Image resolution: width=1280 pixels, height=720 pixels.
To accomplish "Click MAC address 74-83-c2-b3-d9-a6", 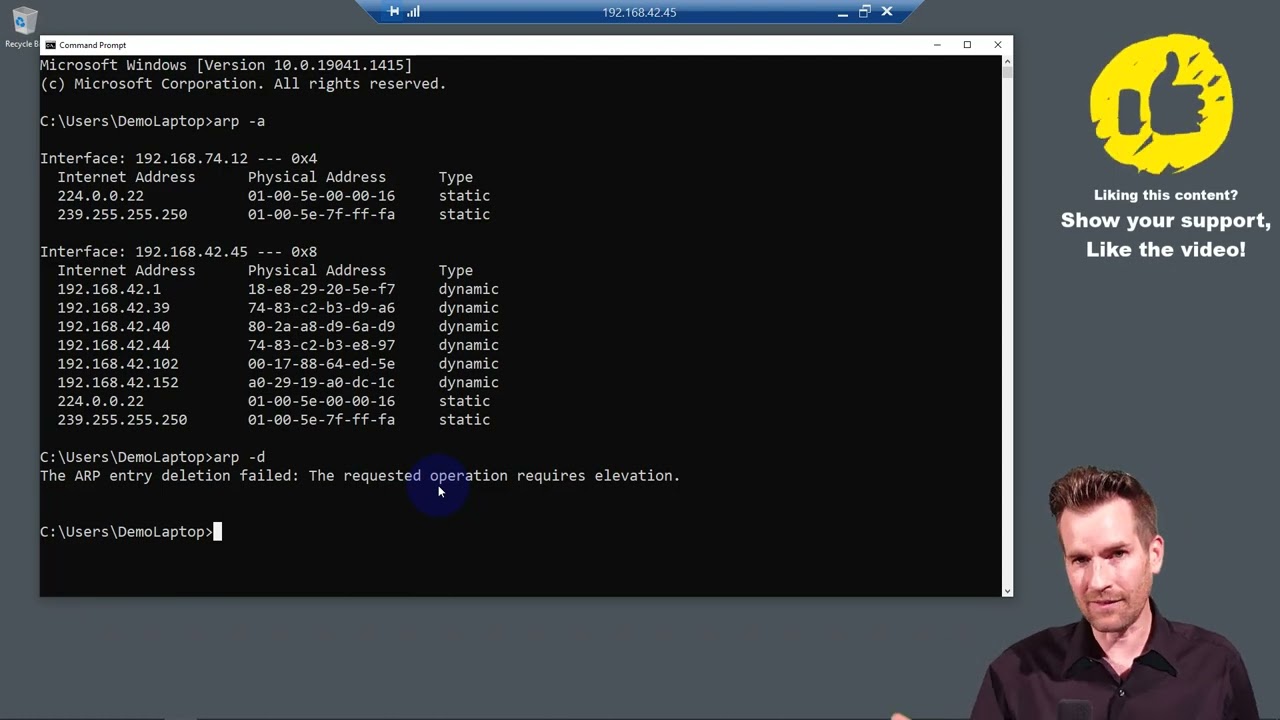I will click(321, 308).
